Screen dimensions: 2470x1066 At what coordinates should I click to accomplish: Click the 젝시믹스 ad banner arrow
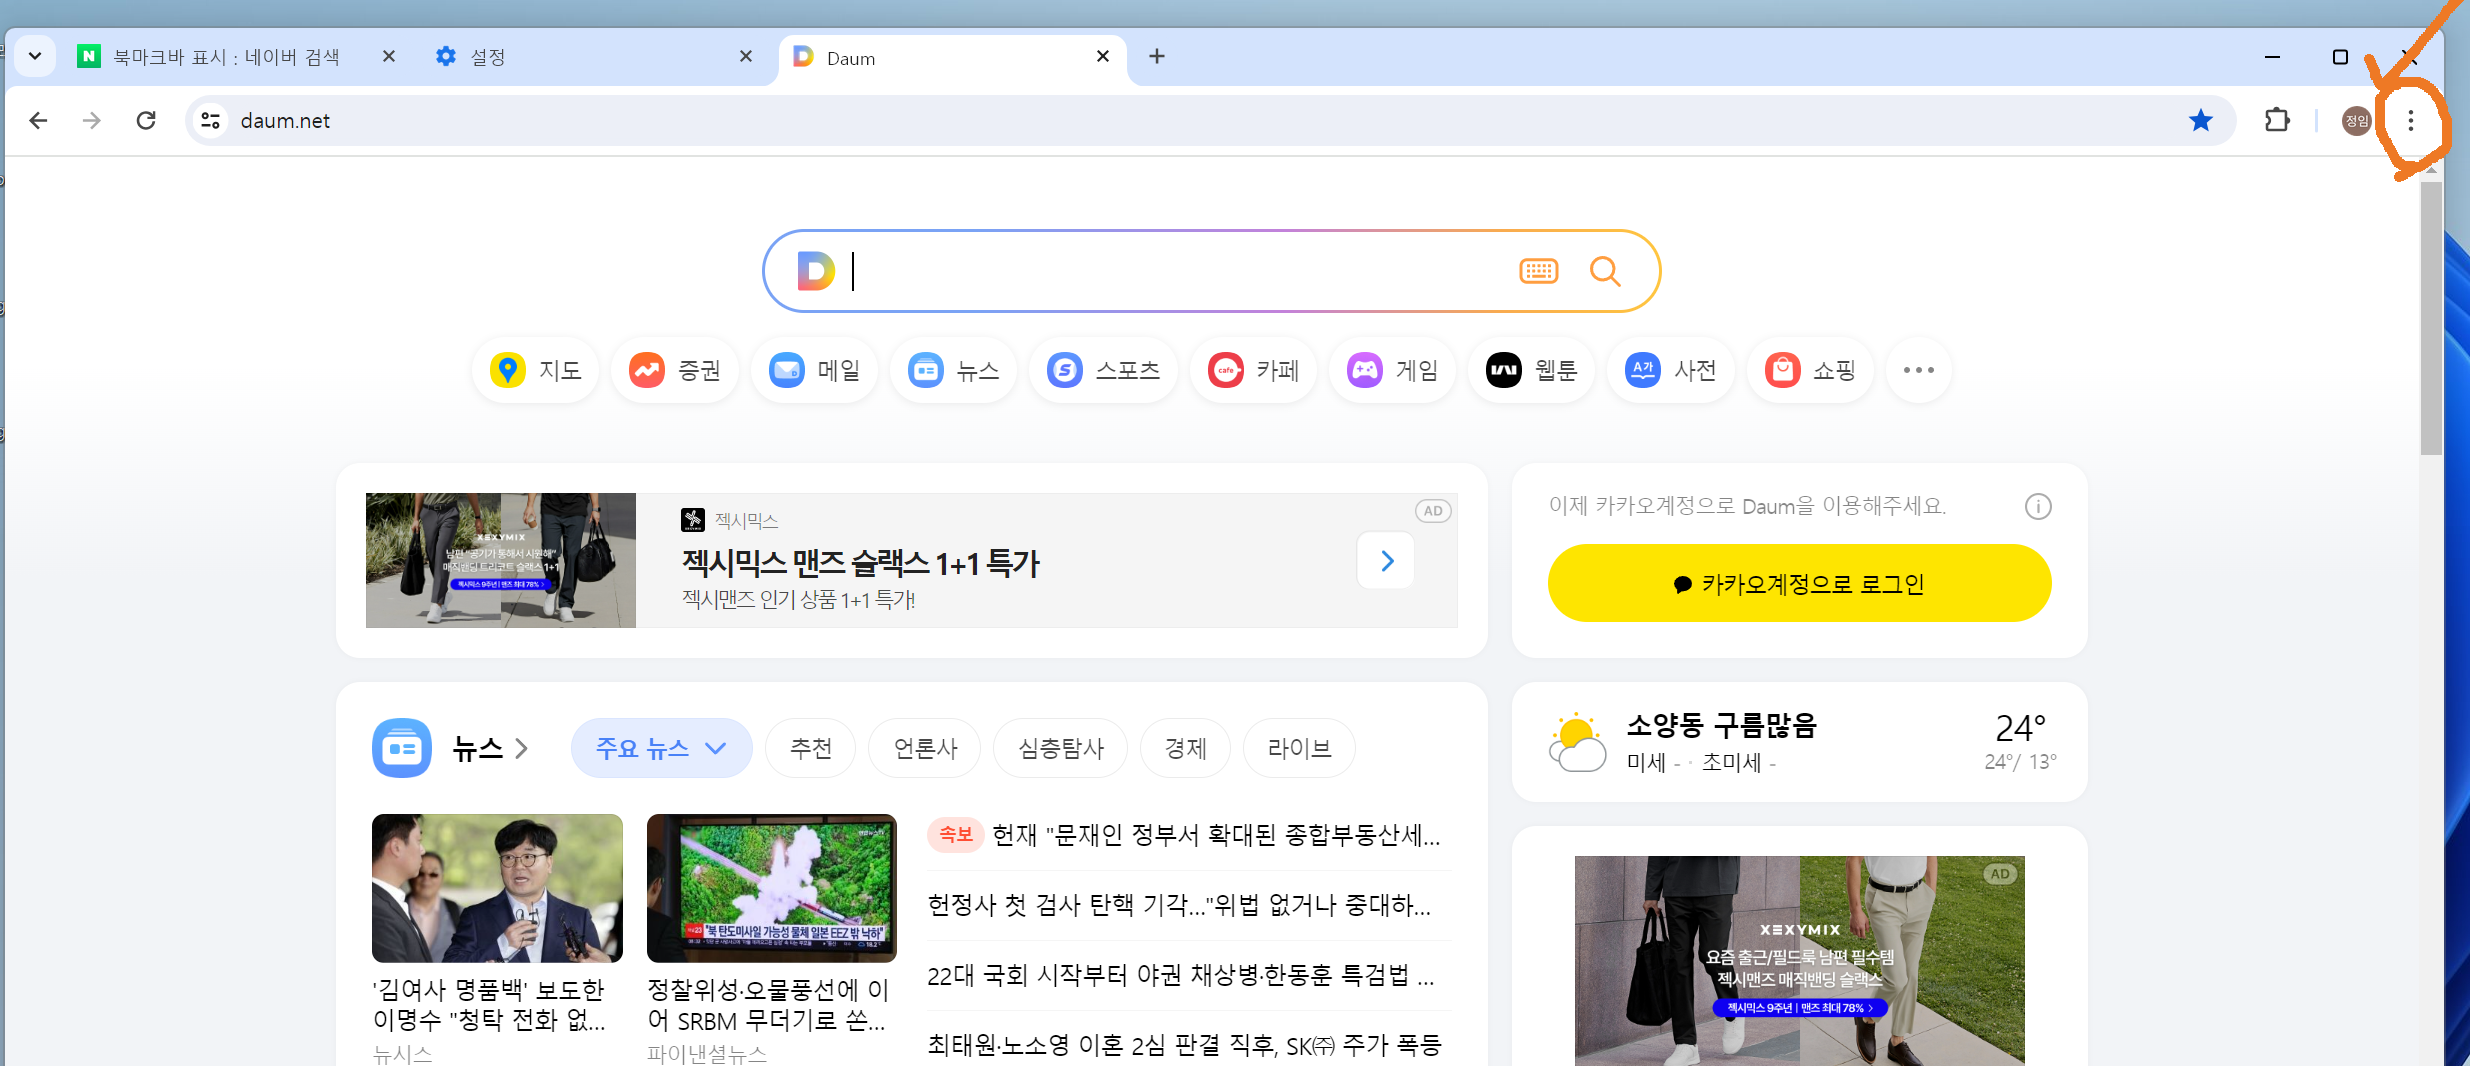[x=1386, y=561]
